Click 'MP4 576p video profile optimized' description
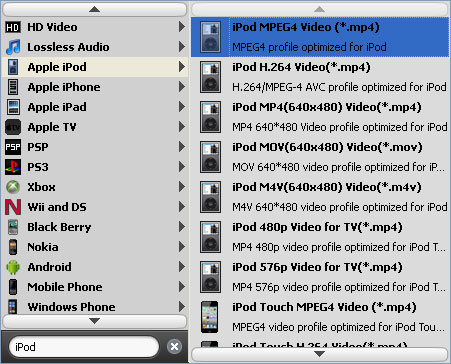 [339, 287]
